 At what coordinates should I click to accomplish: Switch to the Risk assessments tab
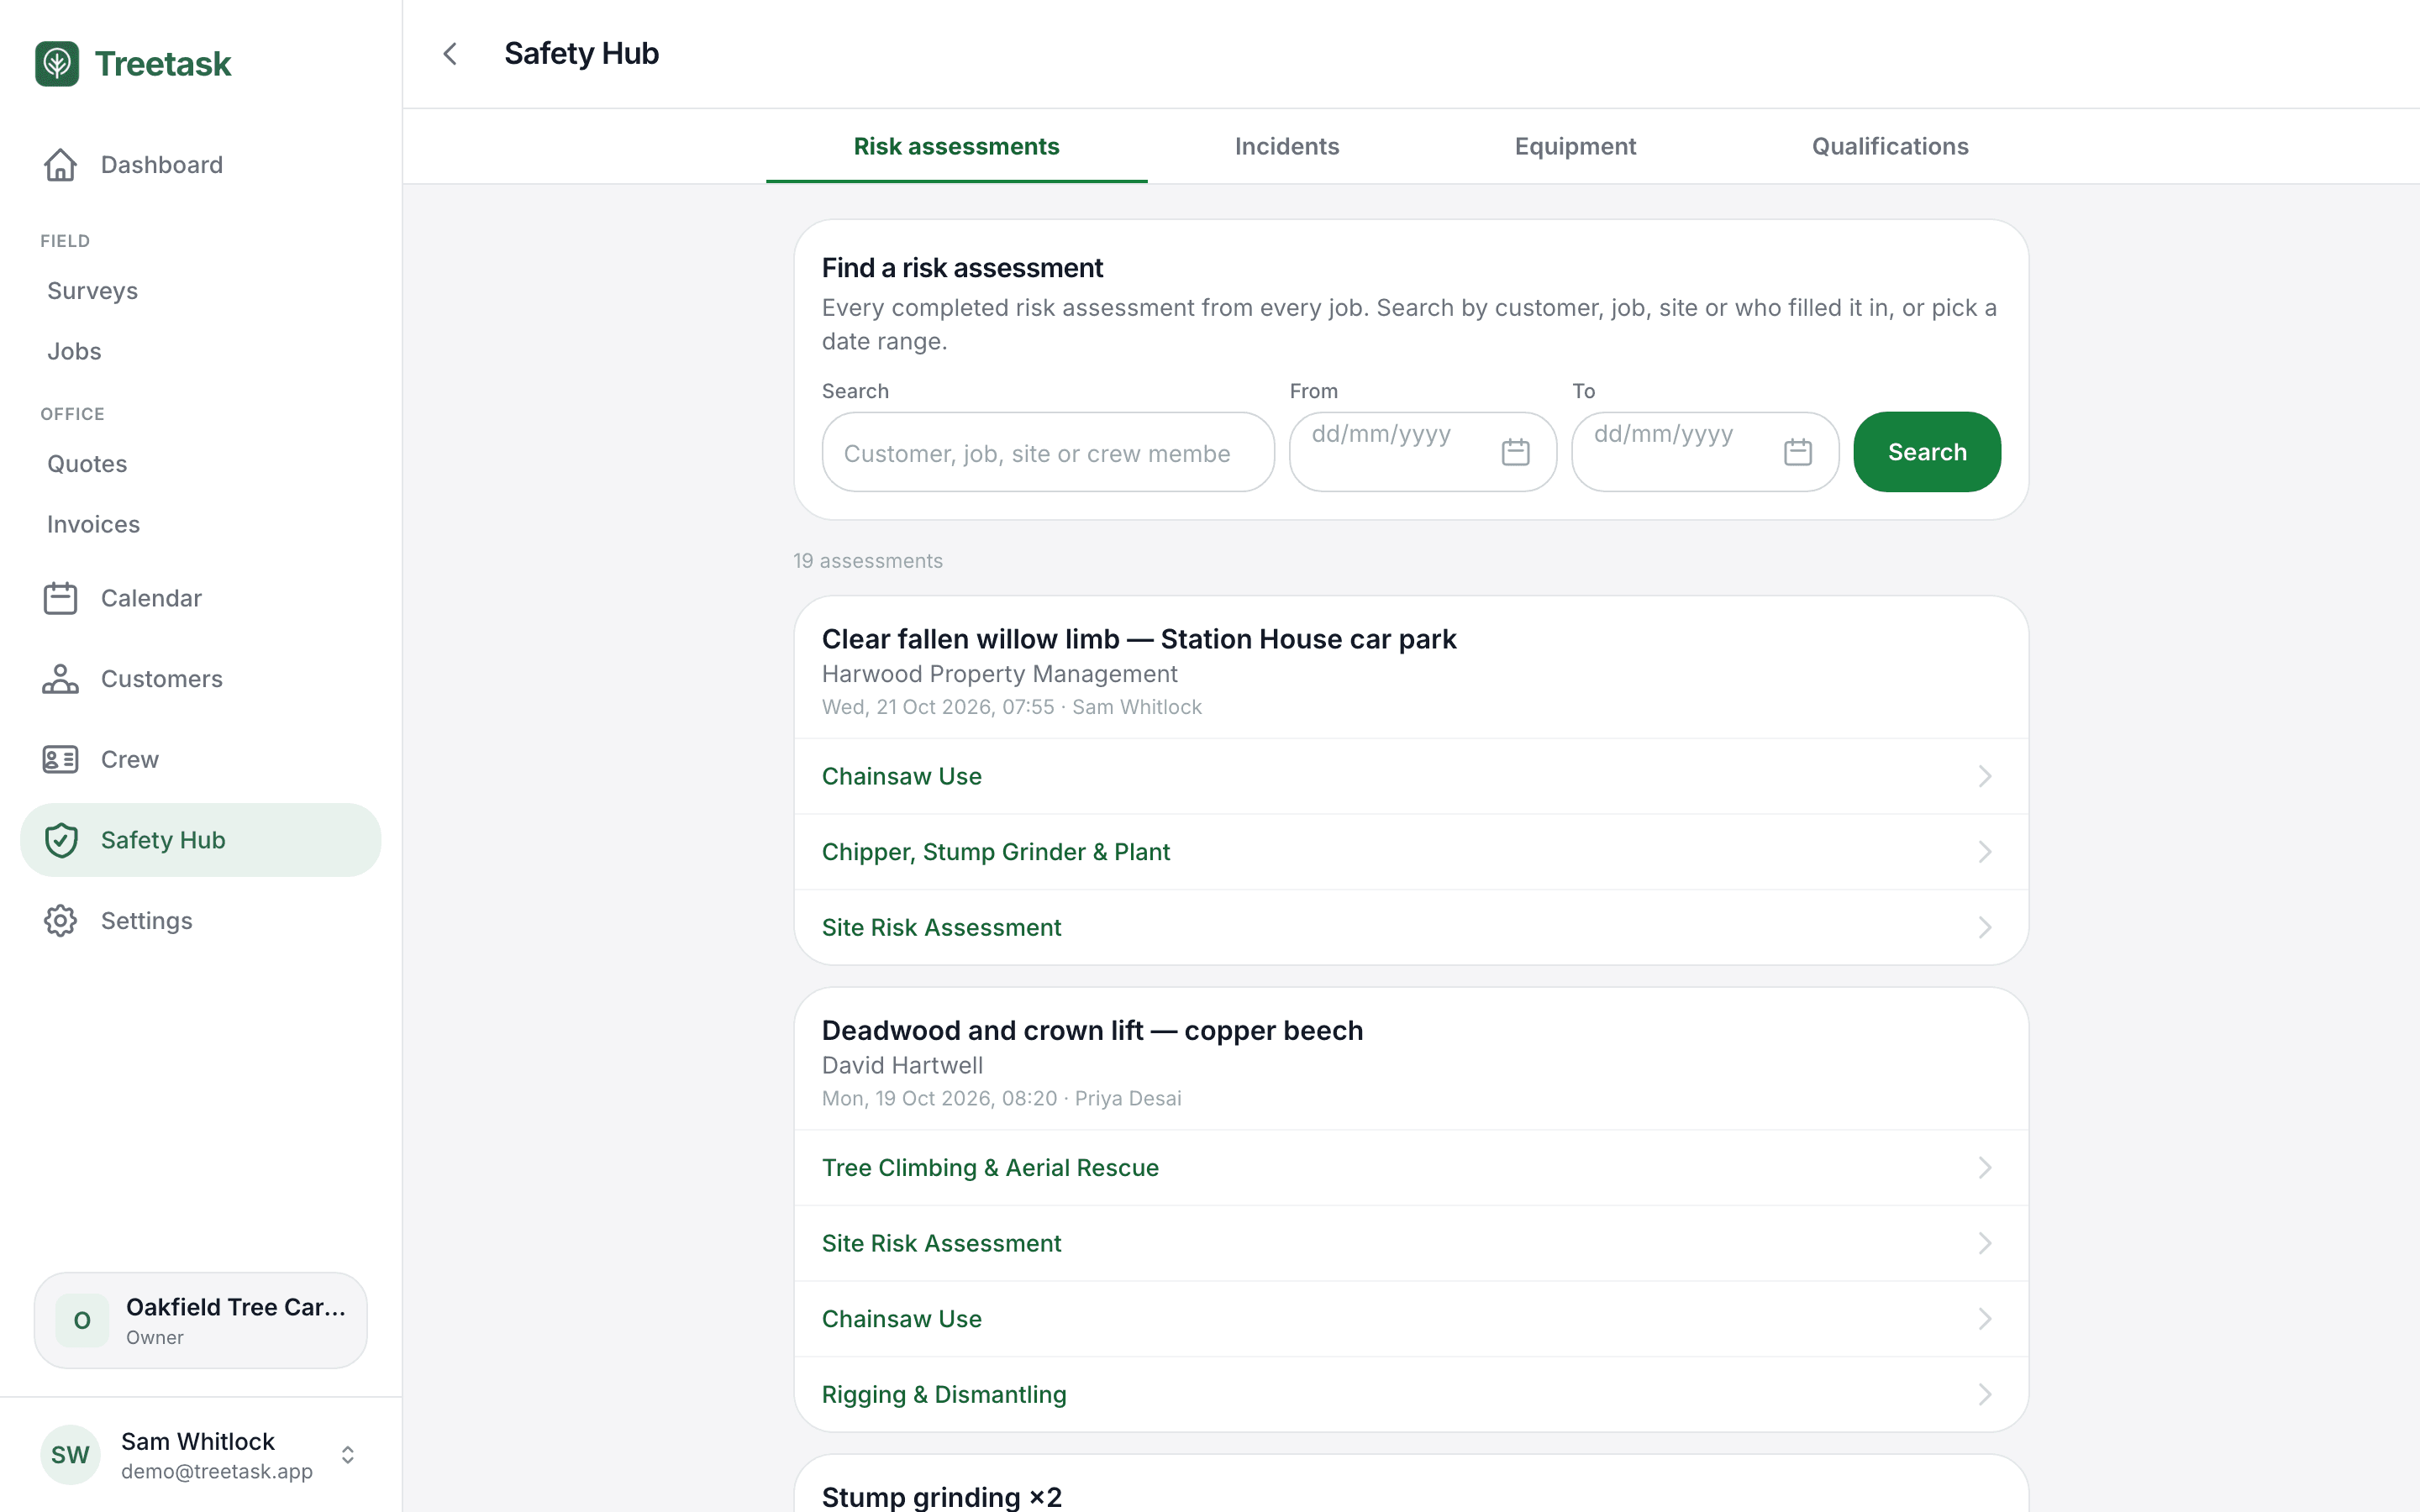coord(956,147)
